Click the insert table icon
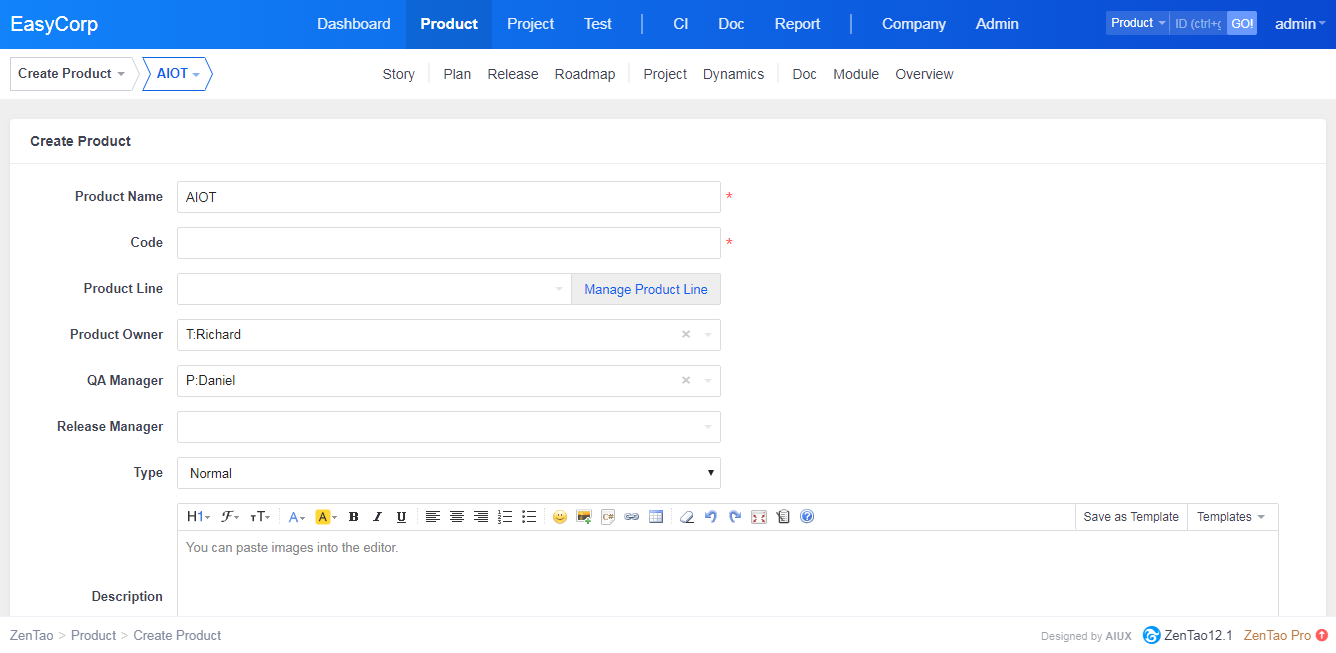The width and height of the screenshot is (1336, 653). coord(656,517)
